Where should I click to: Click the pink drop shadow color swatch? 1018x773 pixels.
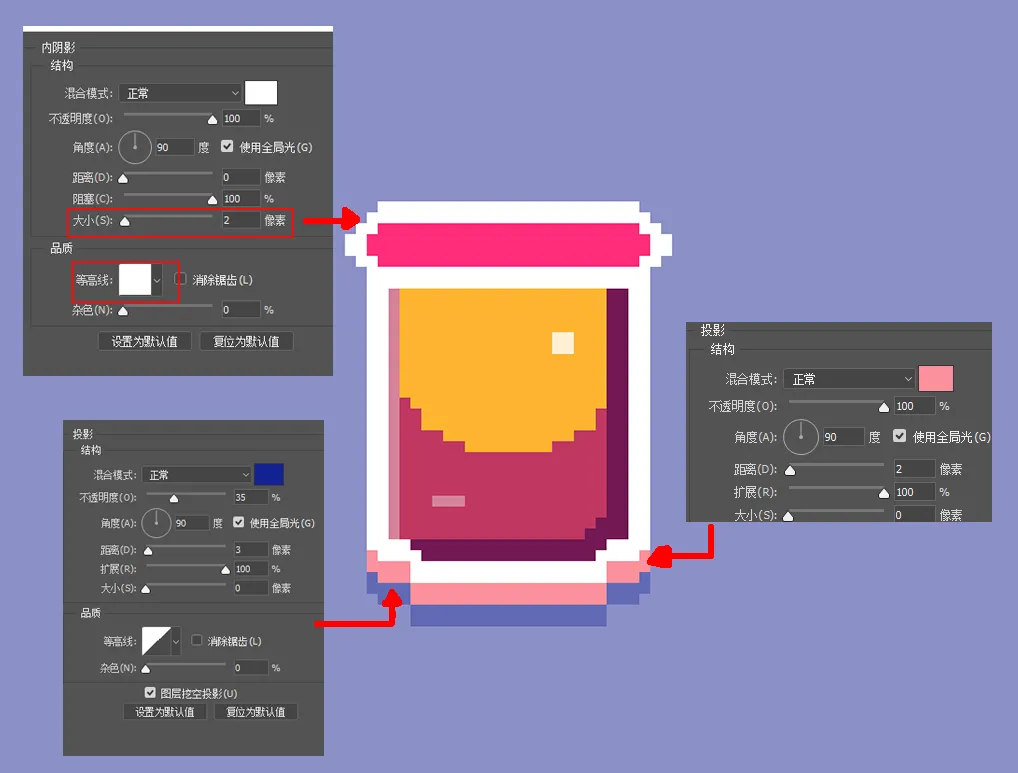pos(936,379)
